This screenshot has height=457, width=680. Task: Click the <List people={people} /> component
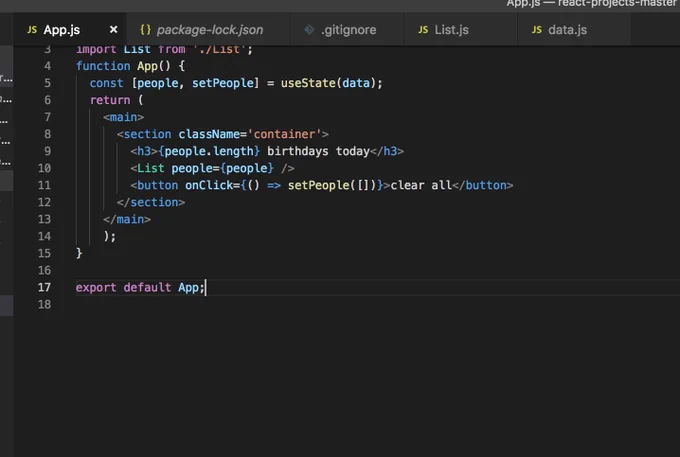(x=212, y=168)
